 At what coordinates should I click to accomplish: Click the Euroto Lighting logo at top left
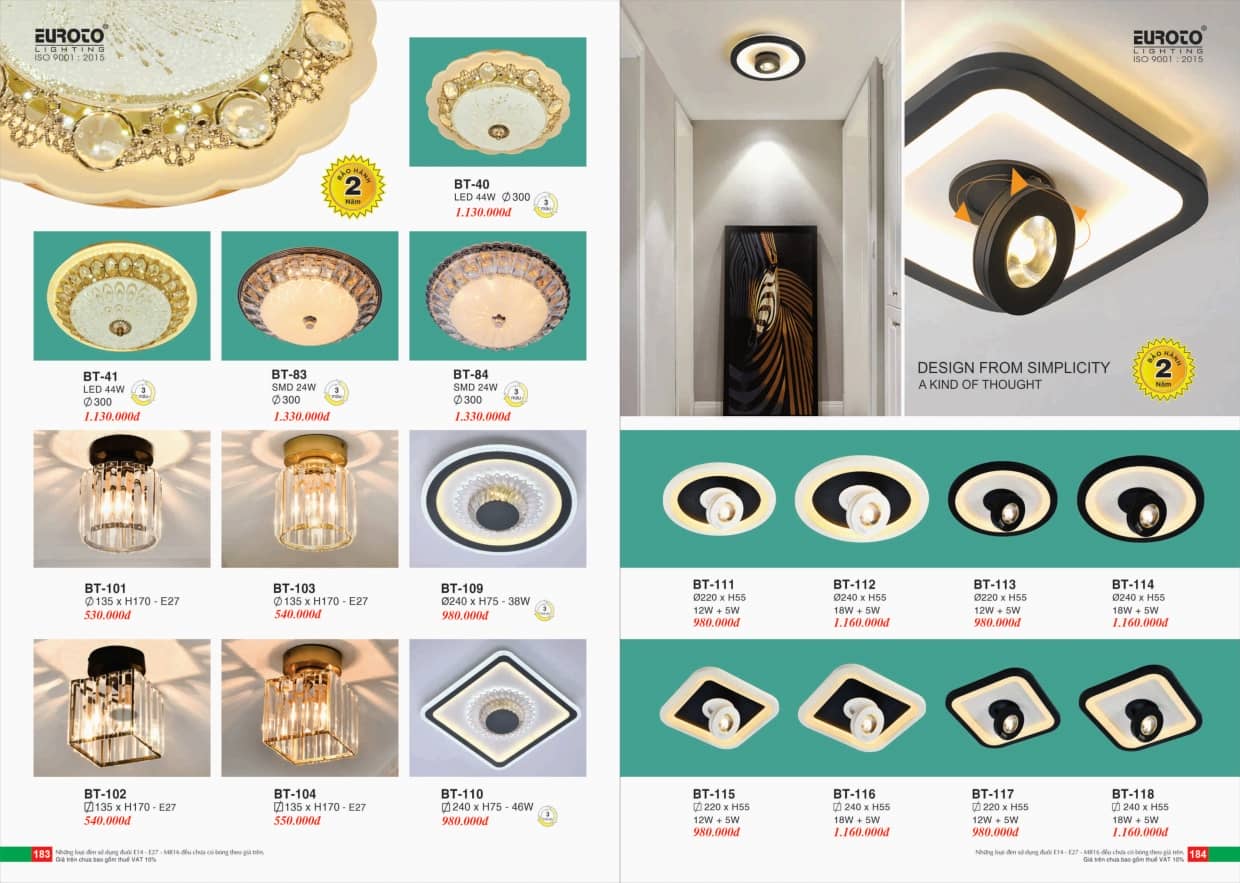[x=71, y=45]
